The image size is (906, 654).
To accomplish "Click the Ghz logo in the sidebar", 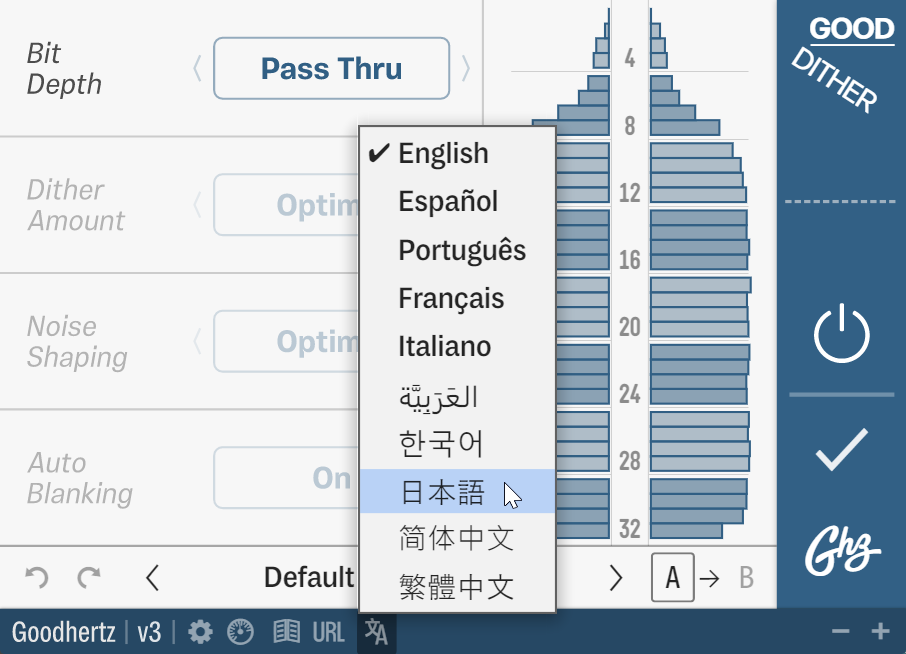I will [x=842, y=550].
